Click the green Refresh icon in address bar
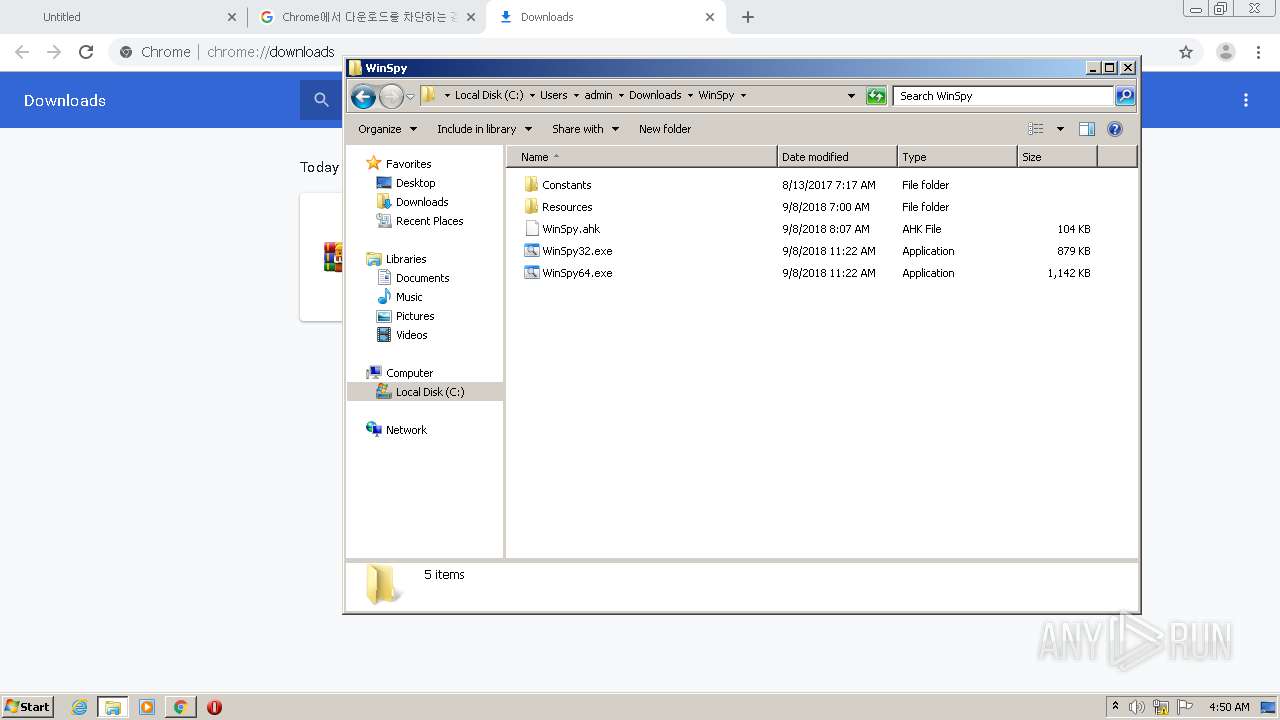This screenshot has width=1280, height=720. (x=876, y=96)
